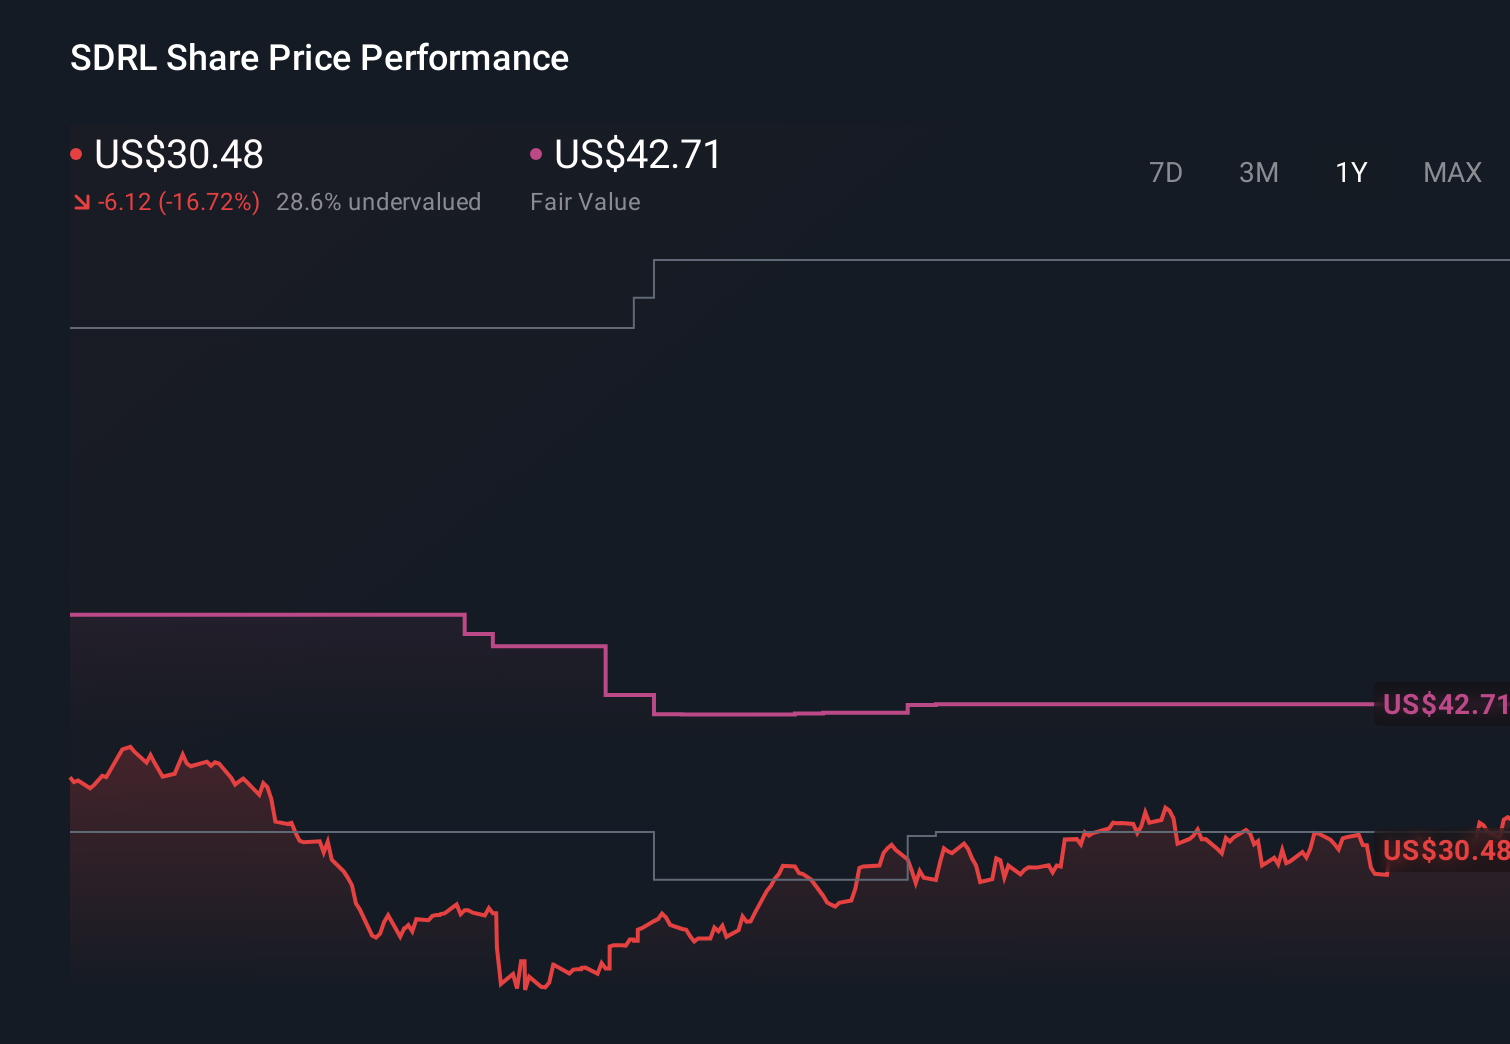This screenshot has height=1044, width=1510.
Task: Click the Fair Value label text
Action: (x=584, y=202)
